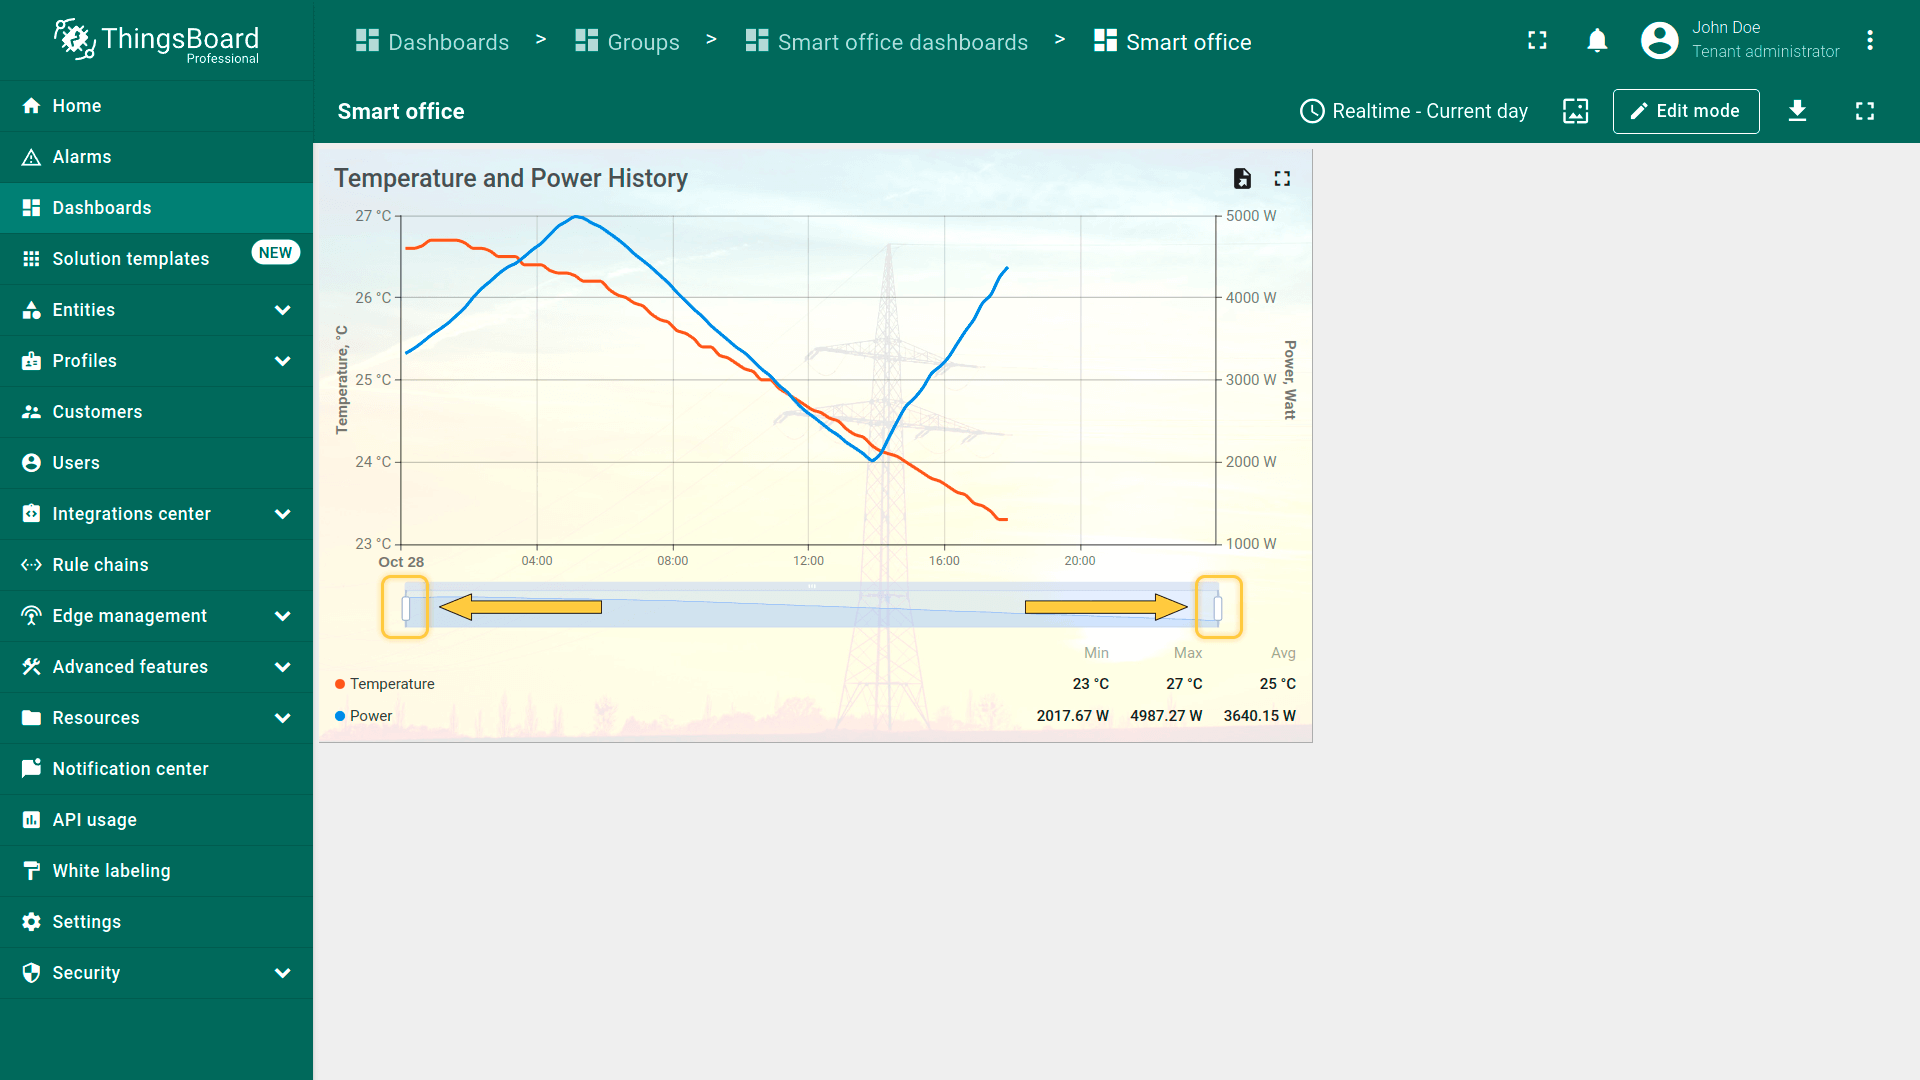Image resolution: width=1920 pixels, height=1080 pixels.
Task: Expand Temperature and Power widget to fullscreen
Action: [1282, 178]
